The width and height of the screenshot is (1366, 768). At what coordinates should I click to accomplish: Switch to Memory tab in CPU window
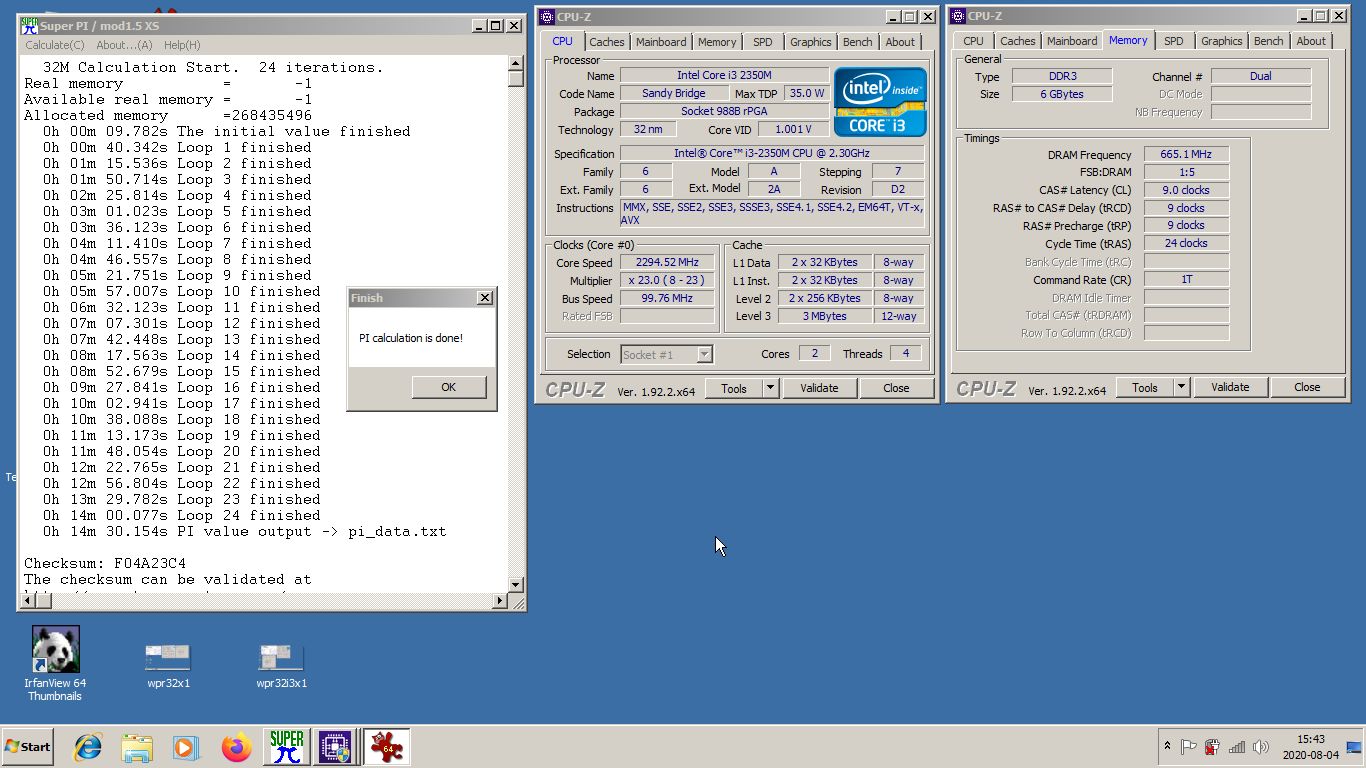coord(717,42)
